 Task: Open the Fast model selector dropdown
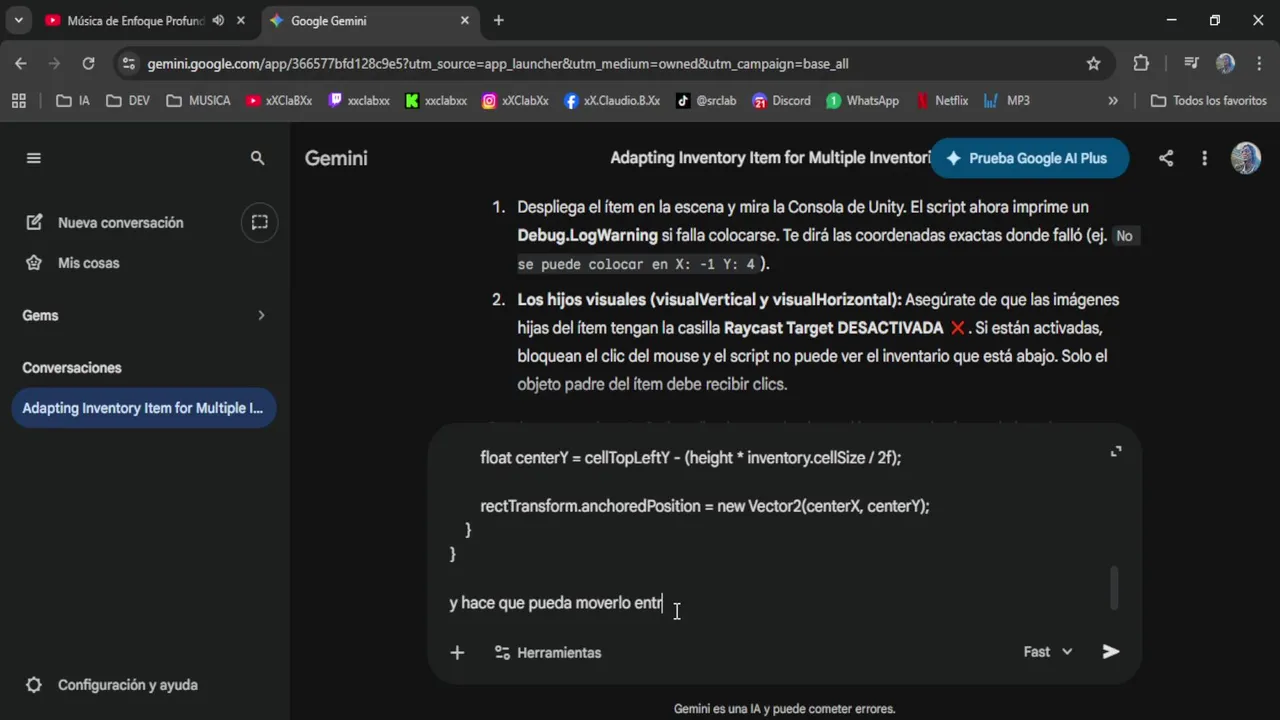tap(1047, 652)
